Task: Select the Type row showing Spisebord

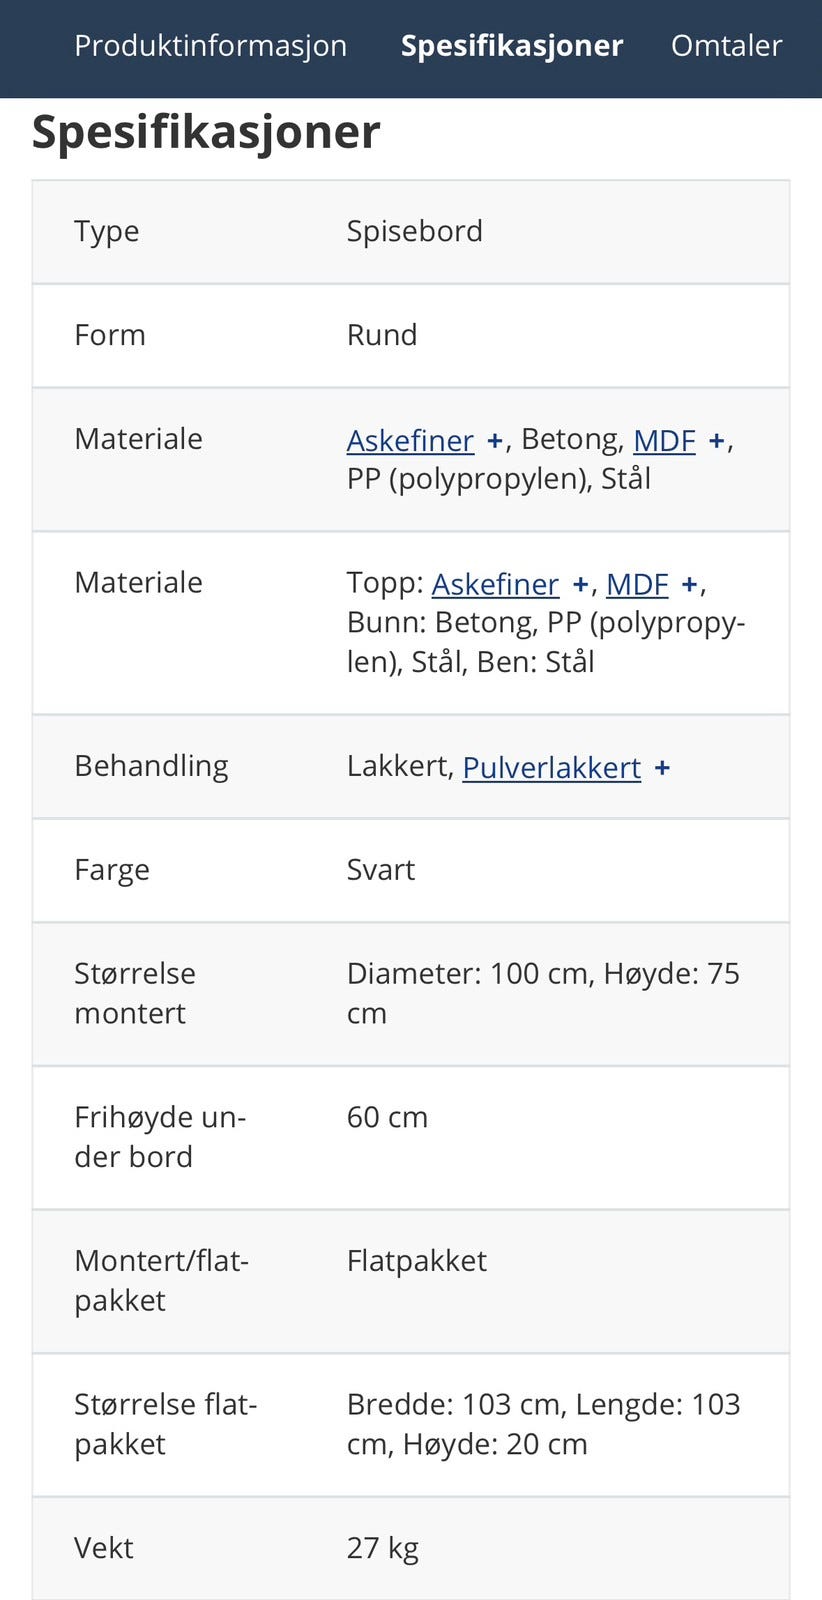Action: pyautogui.click(x=415, y=231)
